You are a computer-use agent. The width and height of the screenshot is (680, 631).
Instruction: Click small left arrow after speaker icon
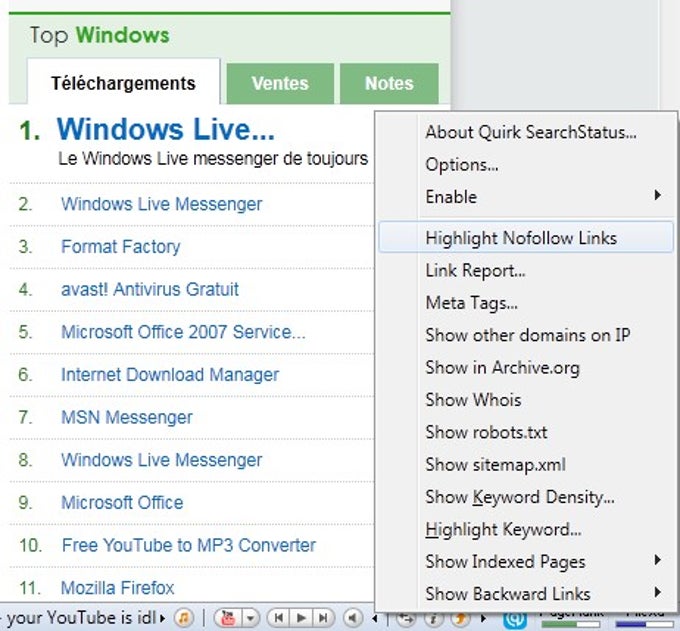click(375, 618)
